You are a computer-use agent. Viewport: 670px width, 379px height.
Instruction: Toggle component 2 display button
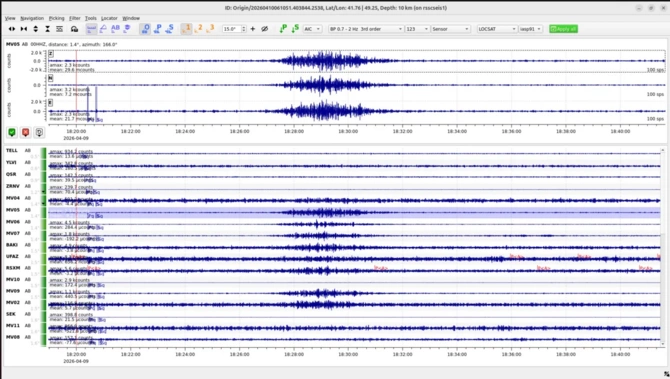pyautogui.click(x=198, y=29)
